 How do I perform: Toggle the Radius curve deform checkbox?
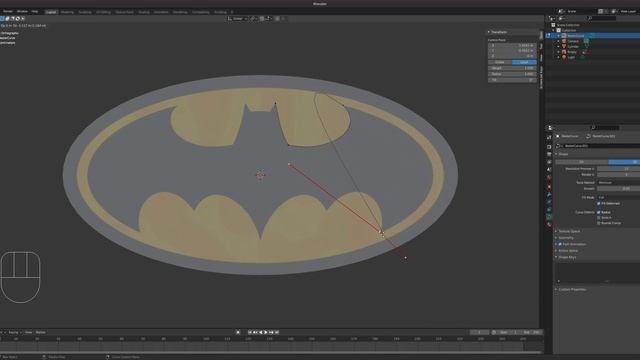(599, 212)
